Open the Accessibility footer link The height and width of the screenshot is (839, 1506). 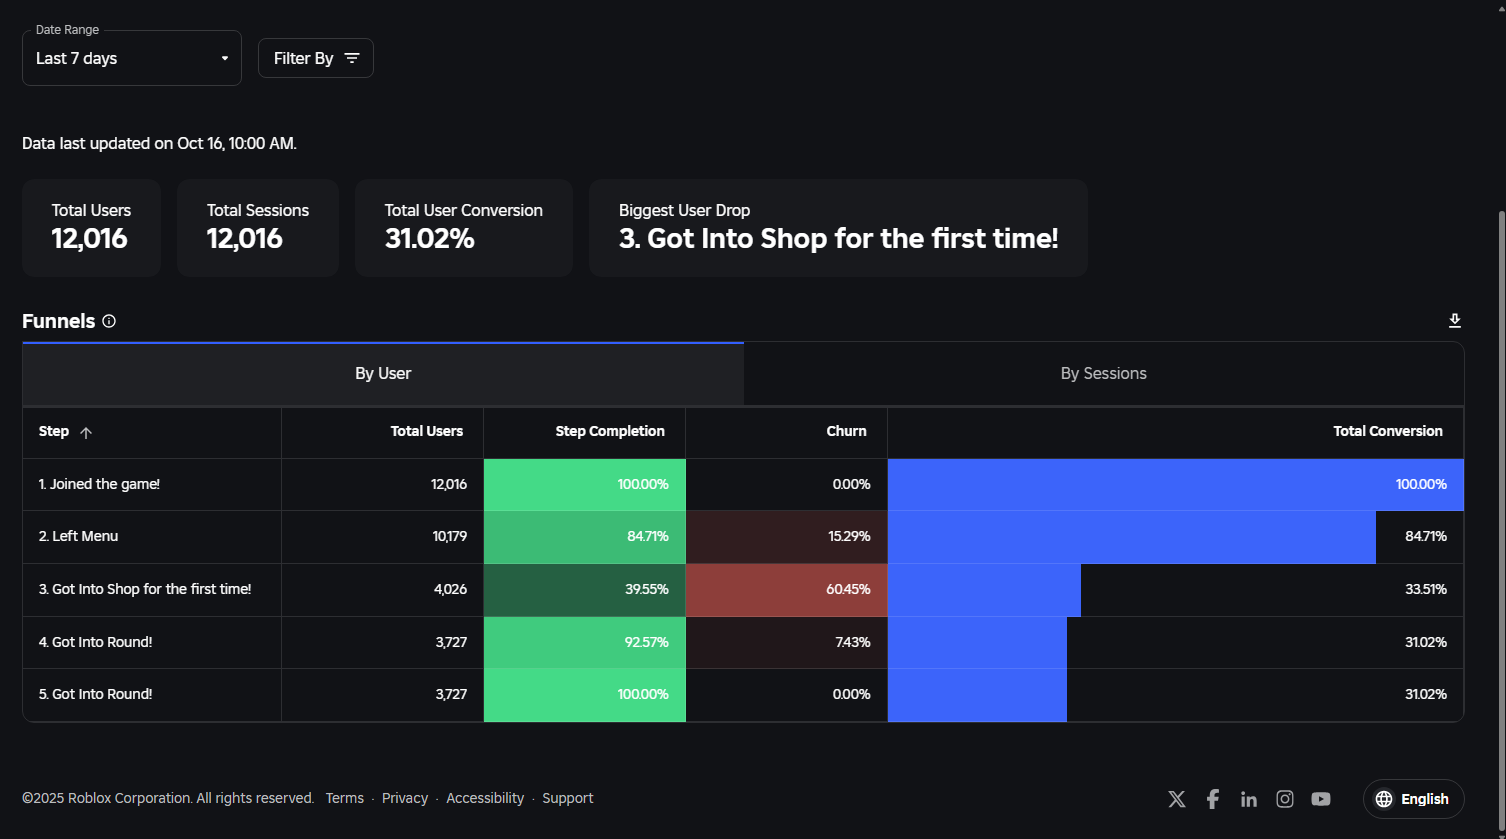(485, 798)
